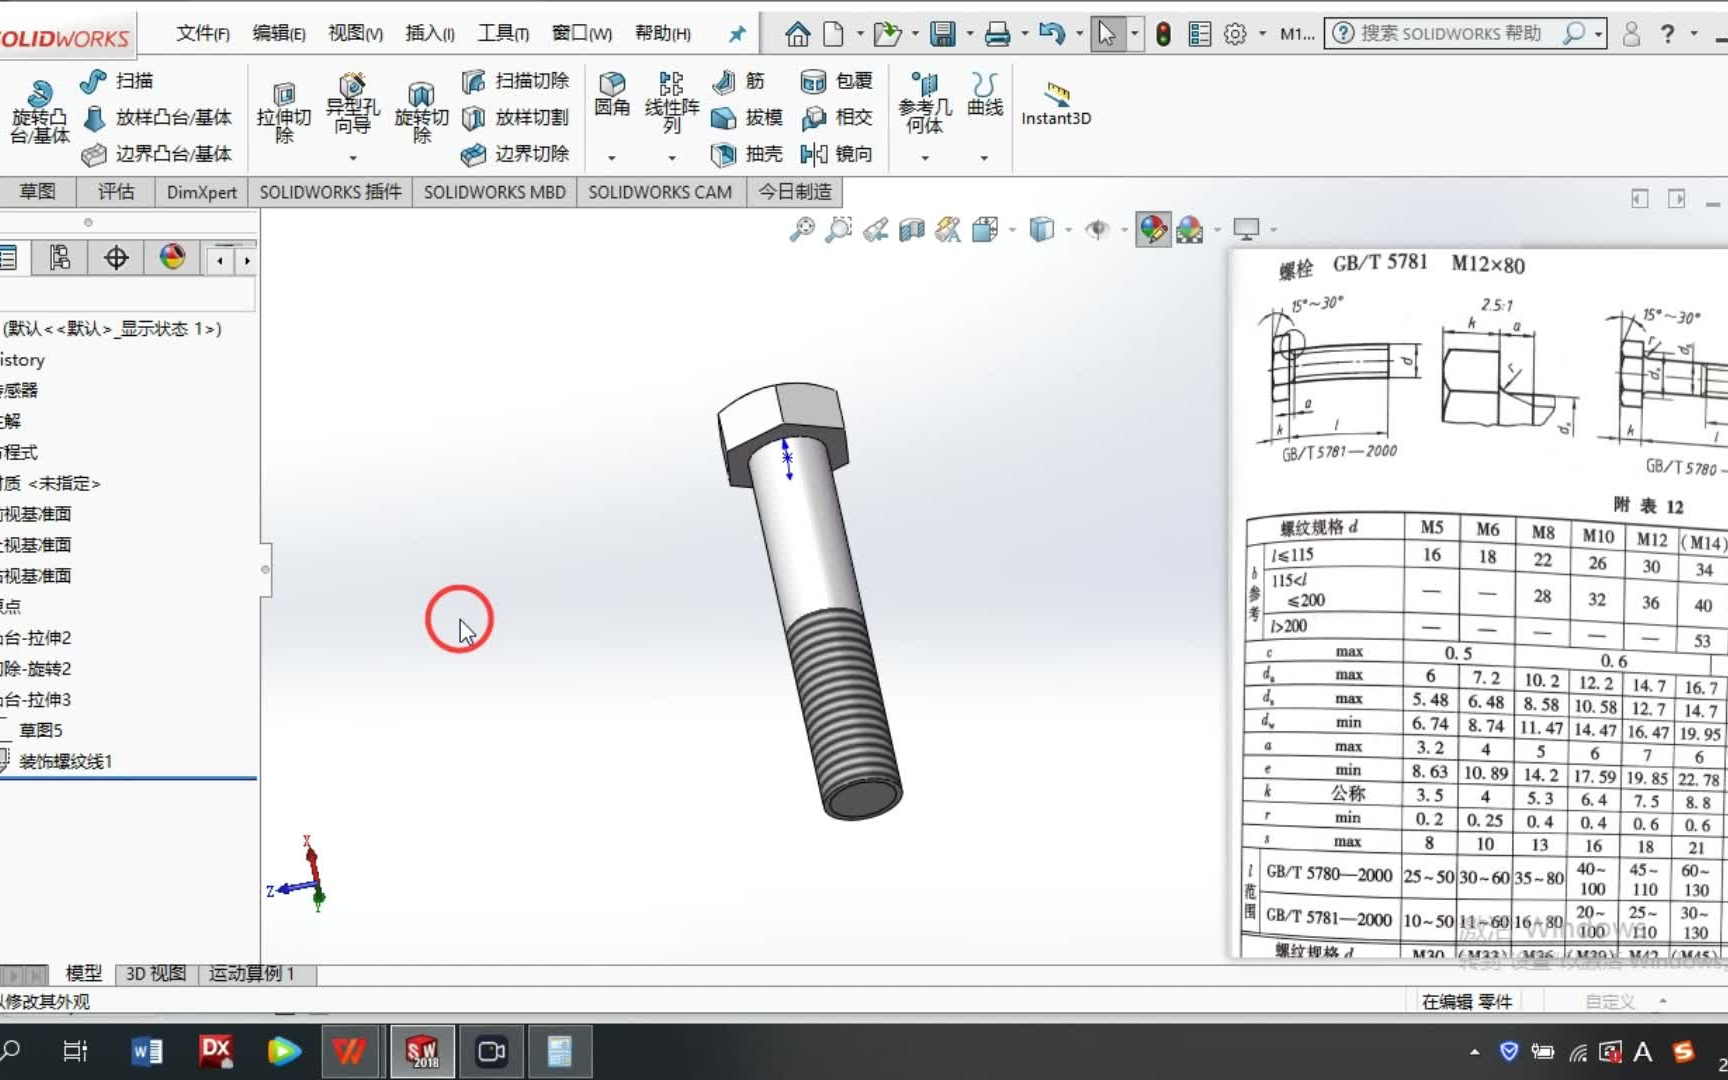Select the Rib (筋) feature

738,81
